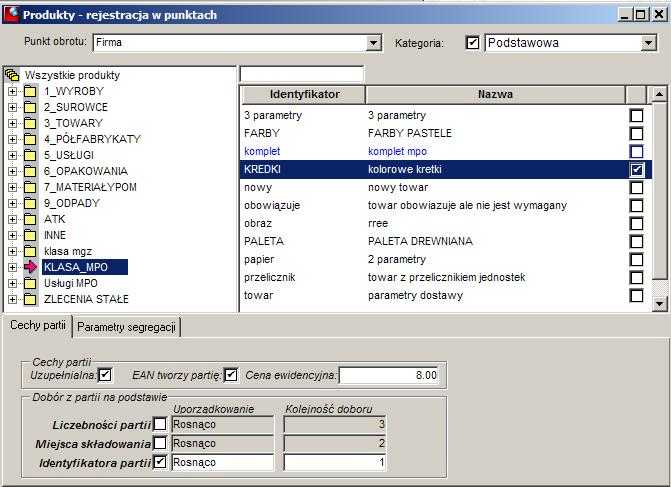Click the product list scrollbar thumb
Screen dimensions: 671x487
click(x=659, y=191)
